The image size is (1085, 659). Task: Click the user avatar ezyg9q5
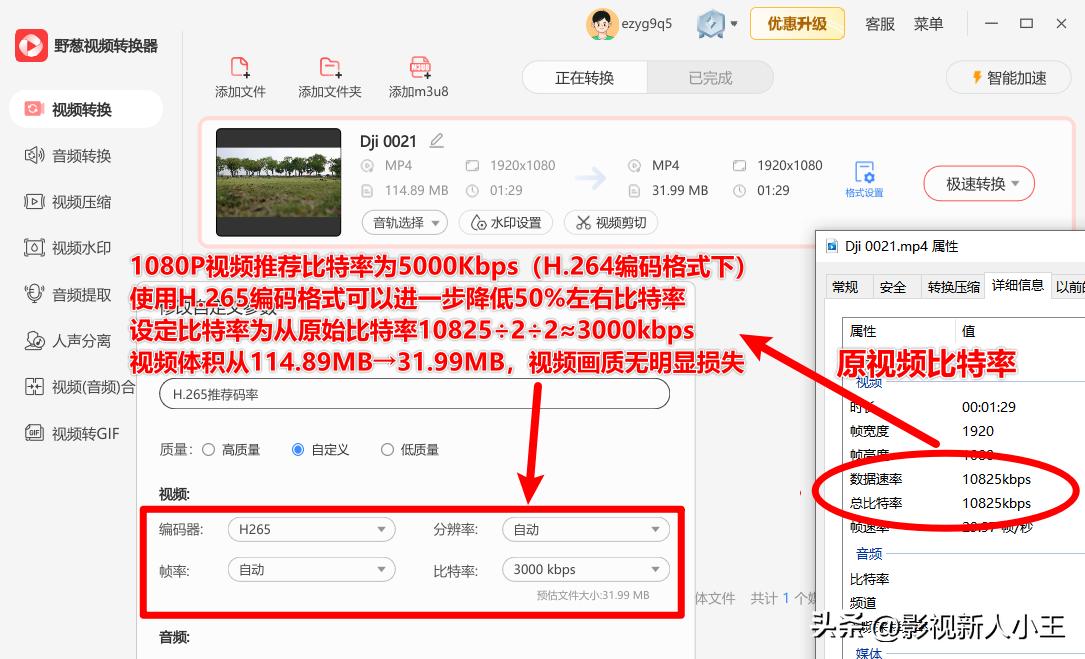(x=602, y=24)
